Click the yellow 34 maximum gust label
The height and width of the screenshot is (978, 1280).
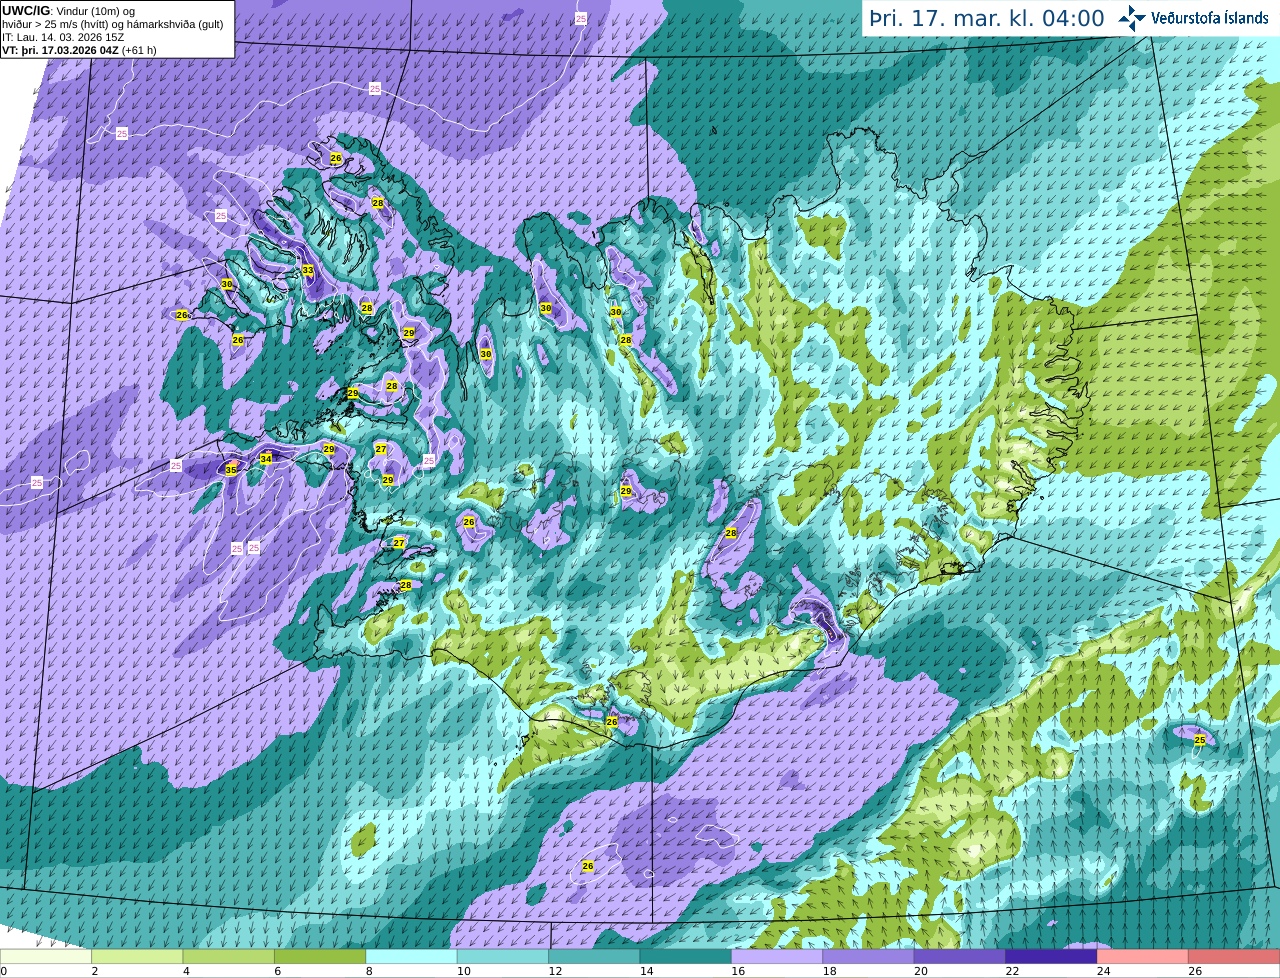[266, 459]
